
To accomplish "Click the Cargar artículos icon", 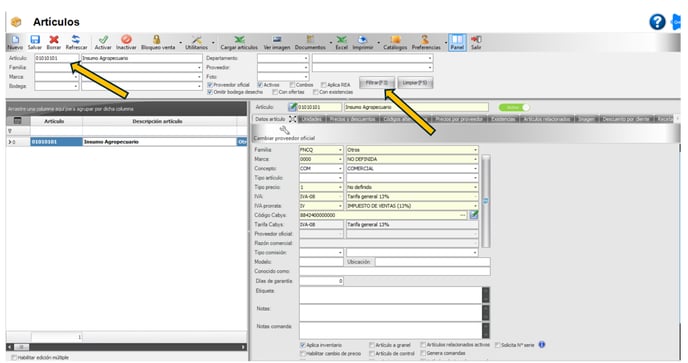I will [x=239, y=40].
